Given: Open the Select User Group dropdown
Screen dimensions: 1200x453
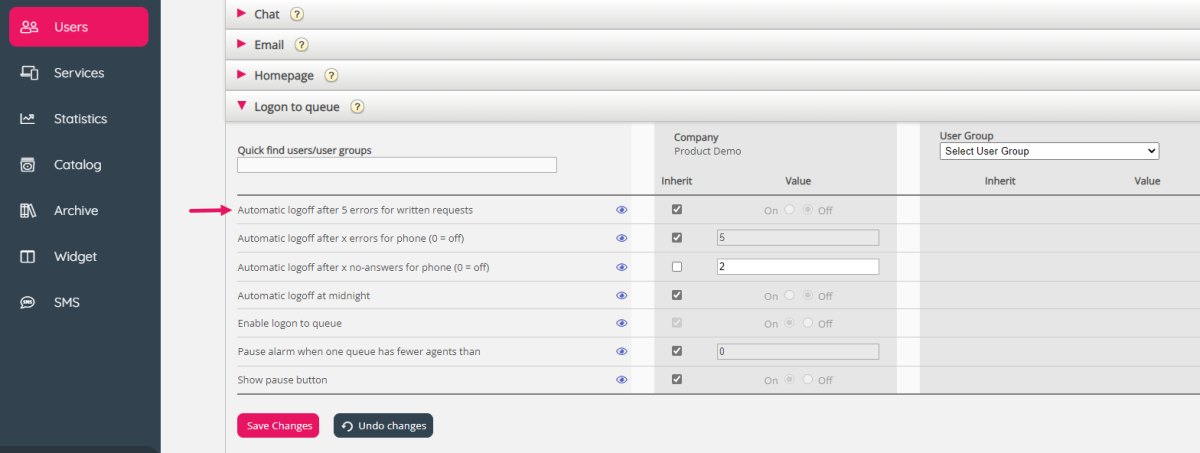Looking at the screenshot, I should (1049, 151).
